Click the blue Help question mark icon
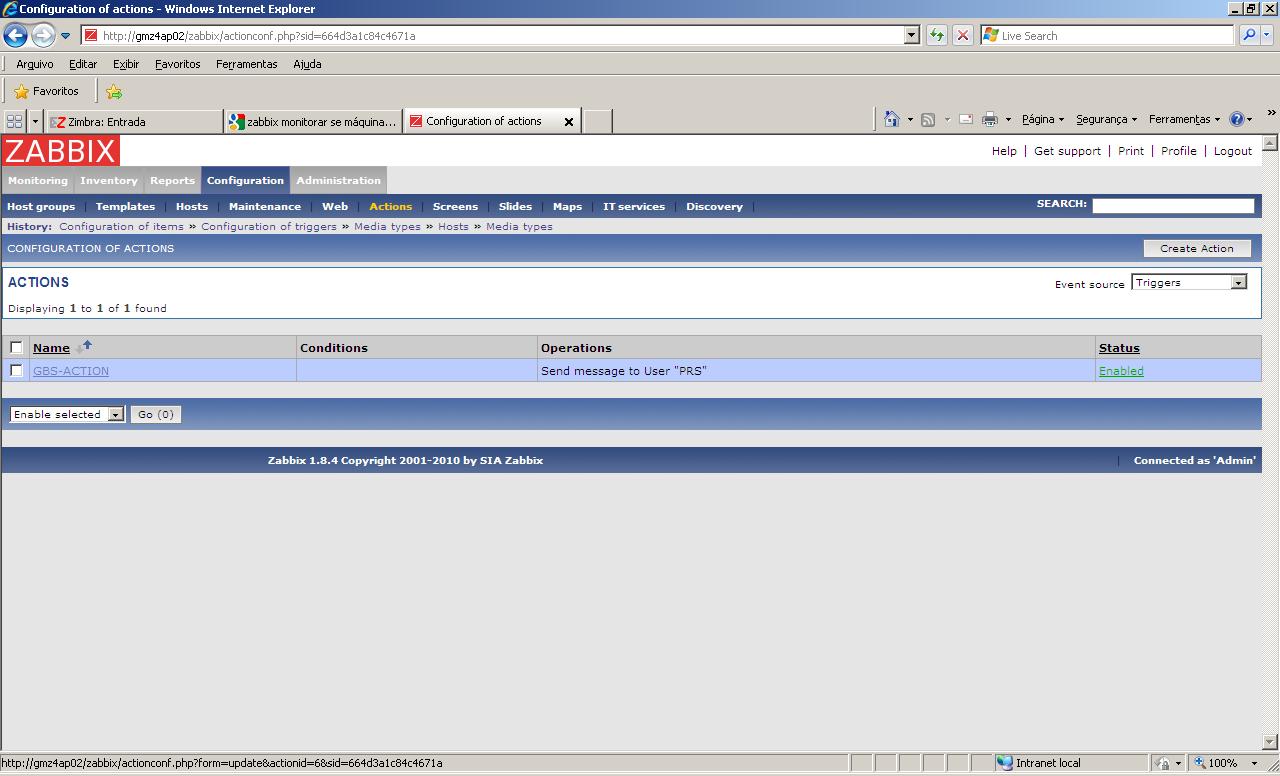The image size is (1280, 776). pos(1237,119)
